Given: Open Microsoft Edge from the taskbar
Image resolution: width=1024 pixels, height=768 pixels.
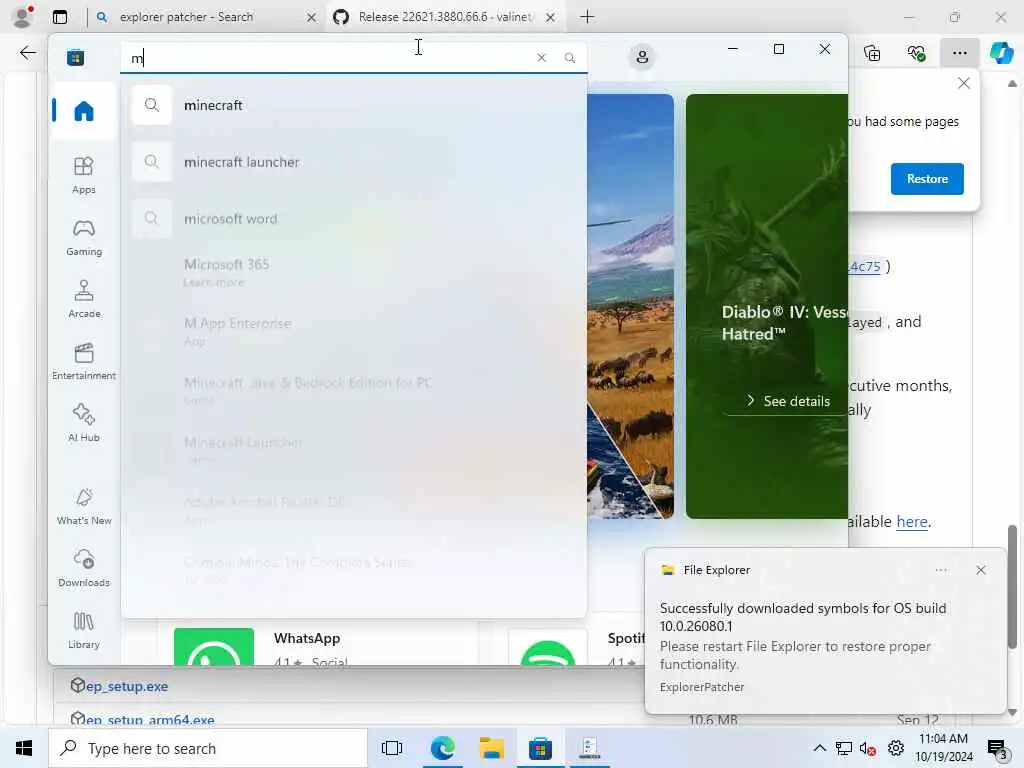Looking at the screenshot, I should 442,748.
